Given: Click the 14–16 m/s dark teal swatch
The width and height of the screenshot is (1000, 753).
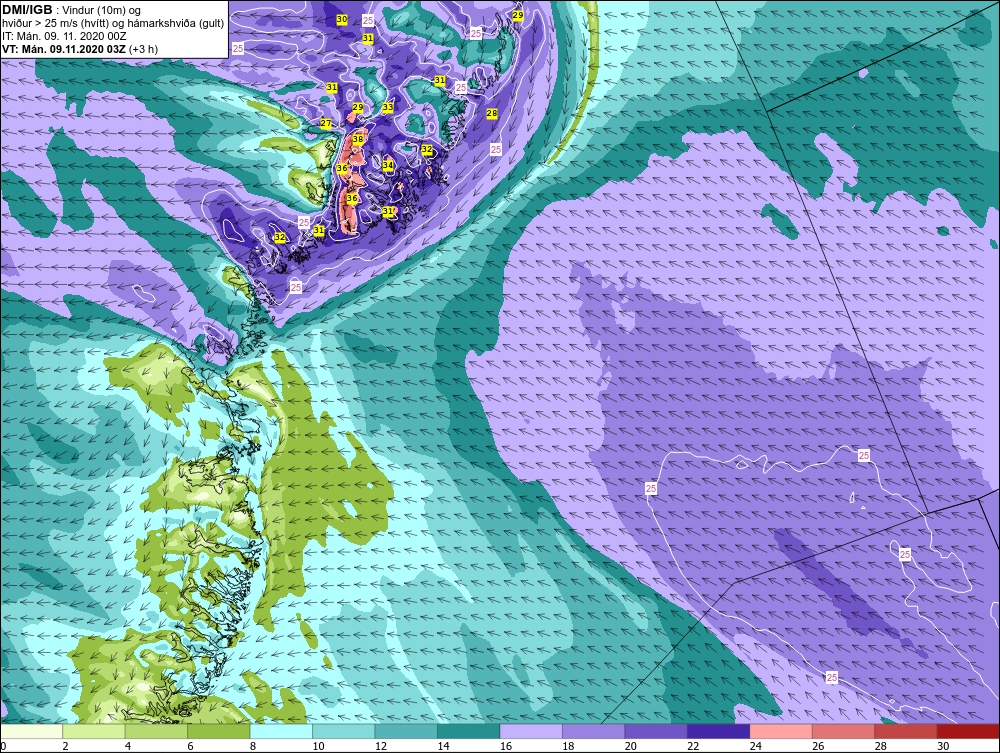Looking at the screenshot, I should click(469, 731).
